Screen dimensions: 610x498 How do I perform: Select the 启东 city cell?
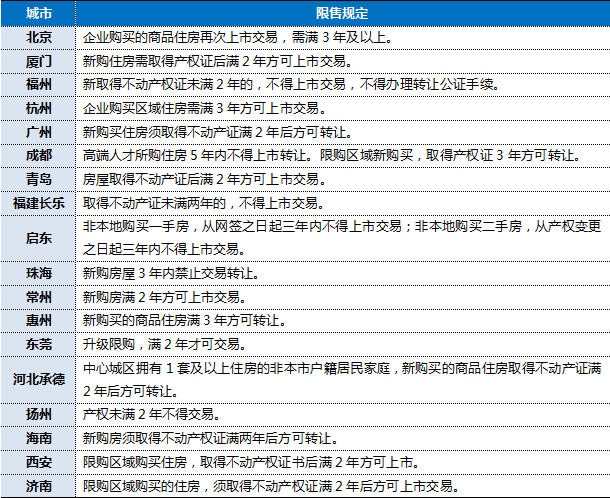click(x=39, y=238)
